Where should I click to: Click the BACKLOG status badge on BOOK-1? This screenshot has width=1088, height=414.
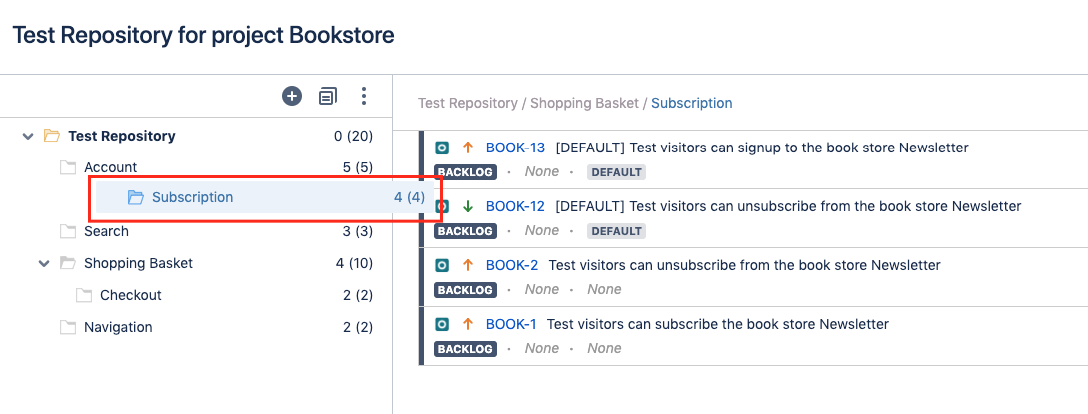point(465,349)
